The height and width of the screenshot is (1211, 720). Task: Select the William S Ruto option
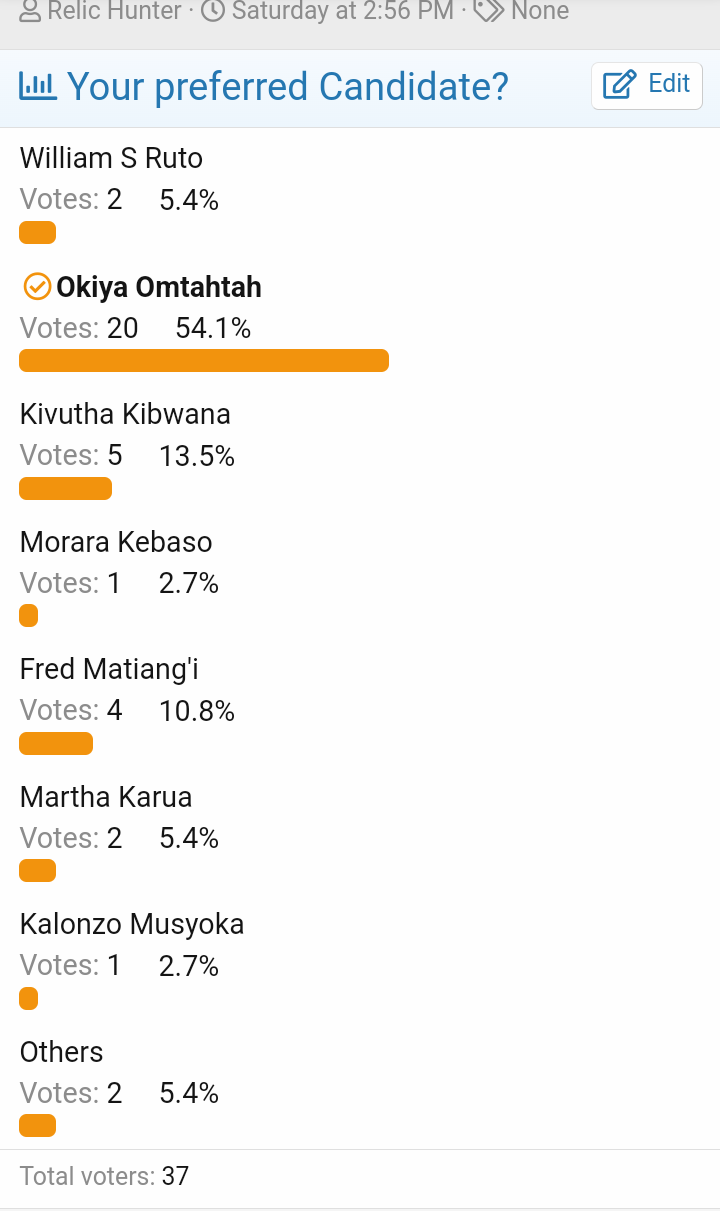(111, 158)
